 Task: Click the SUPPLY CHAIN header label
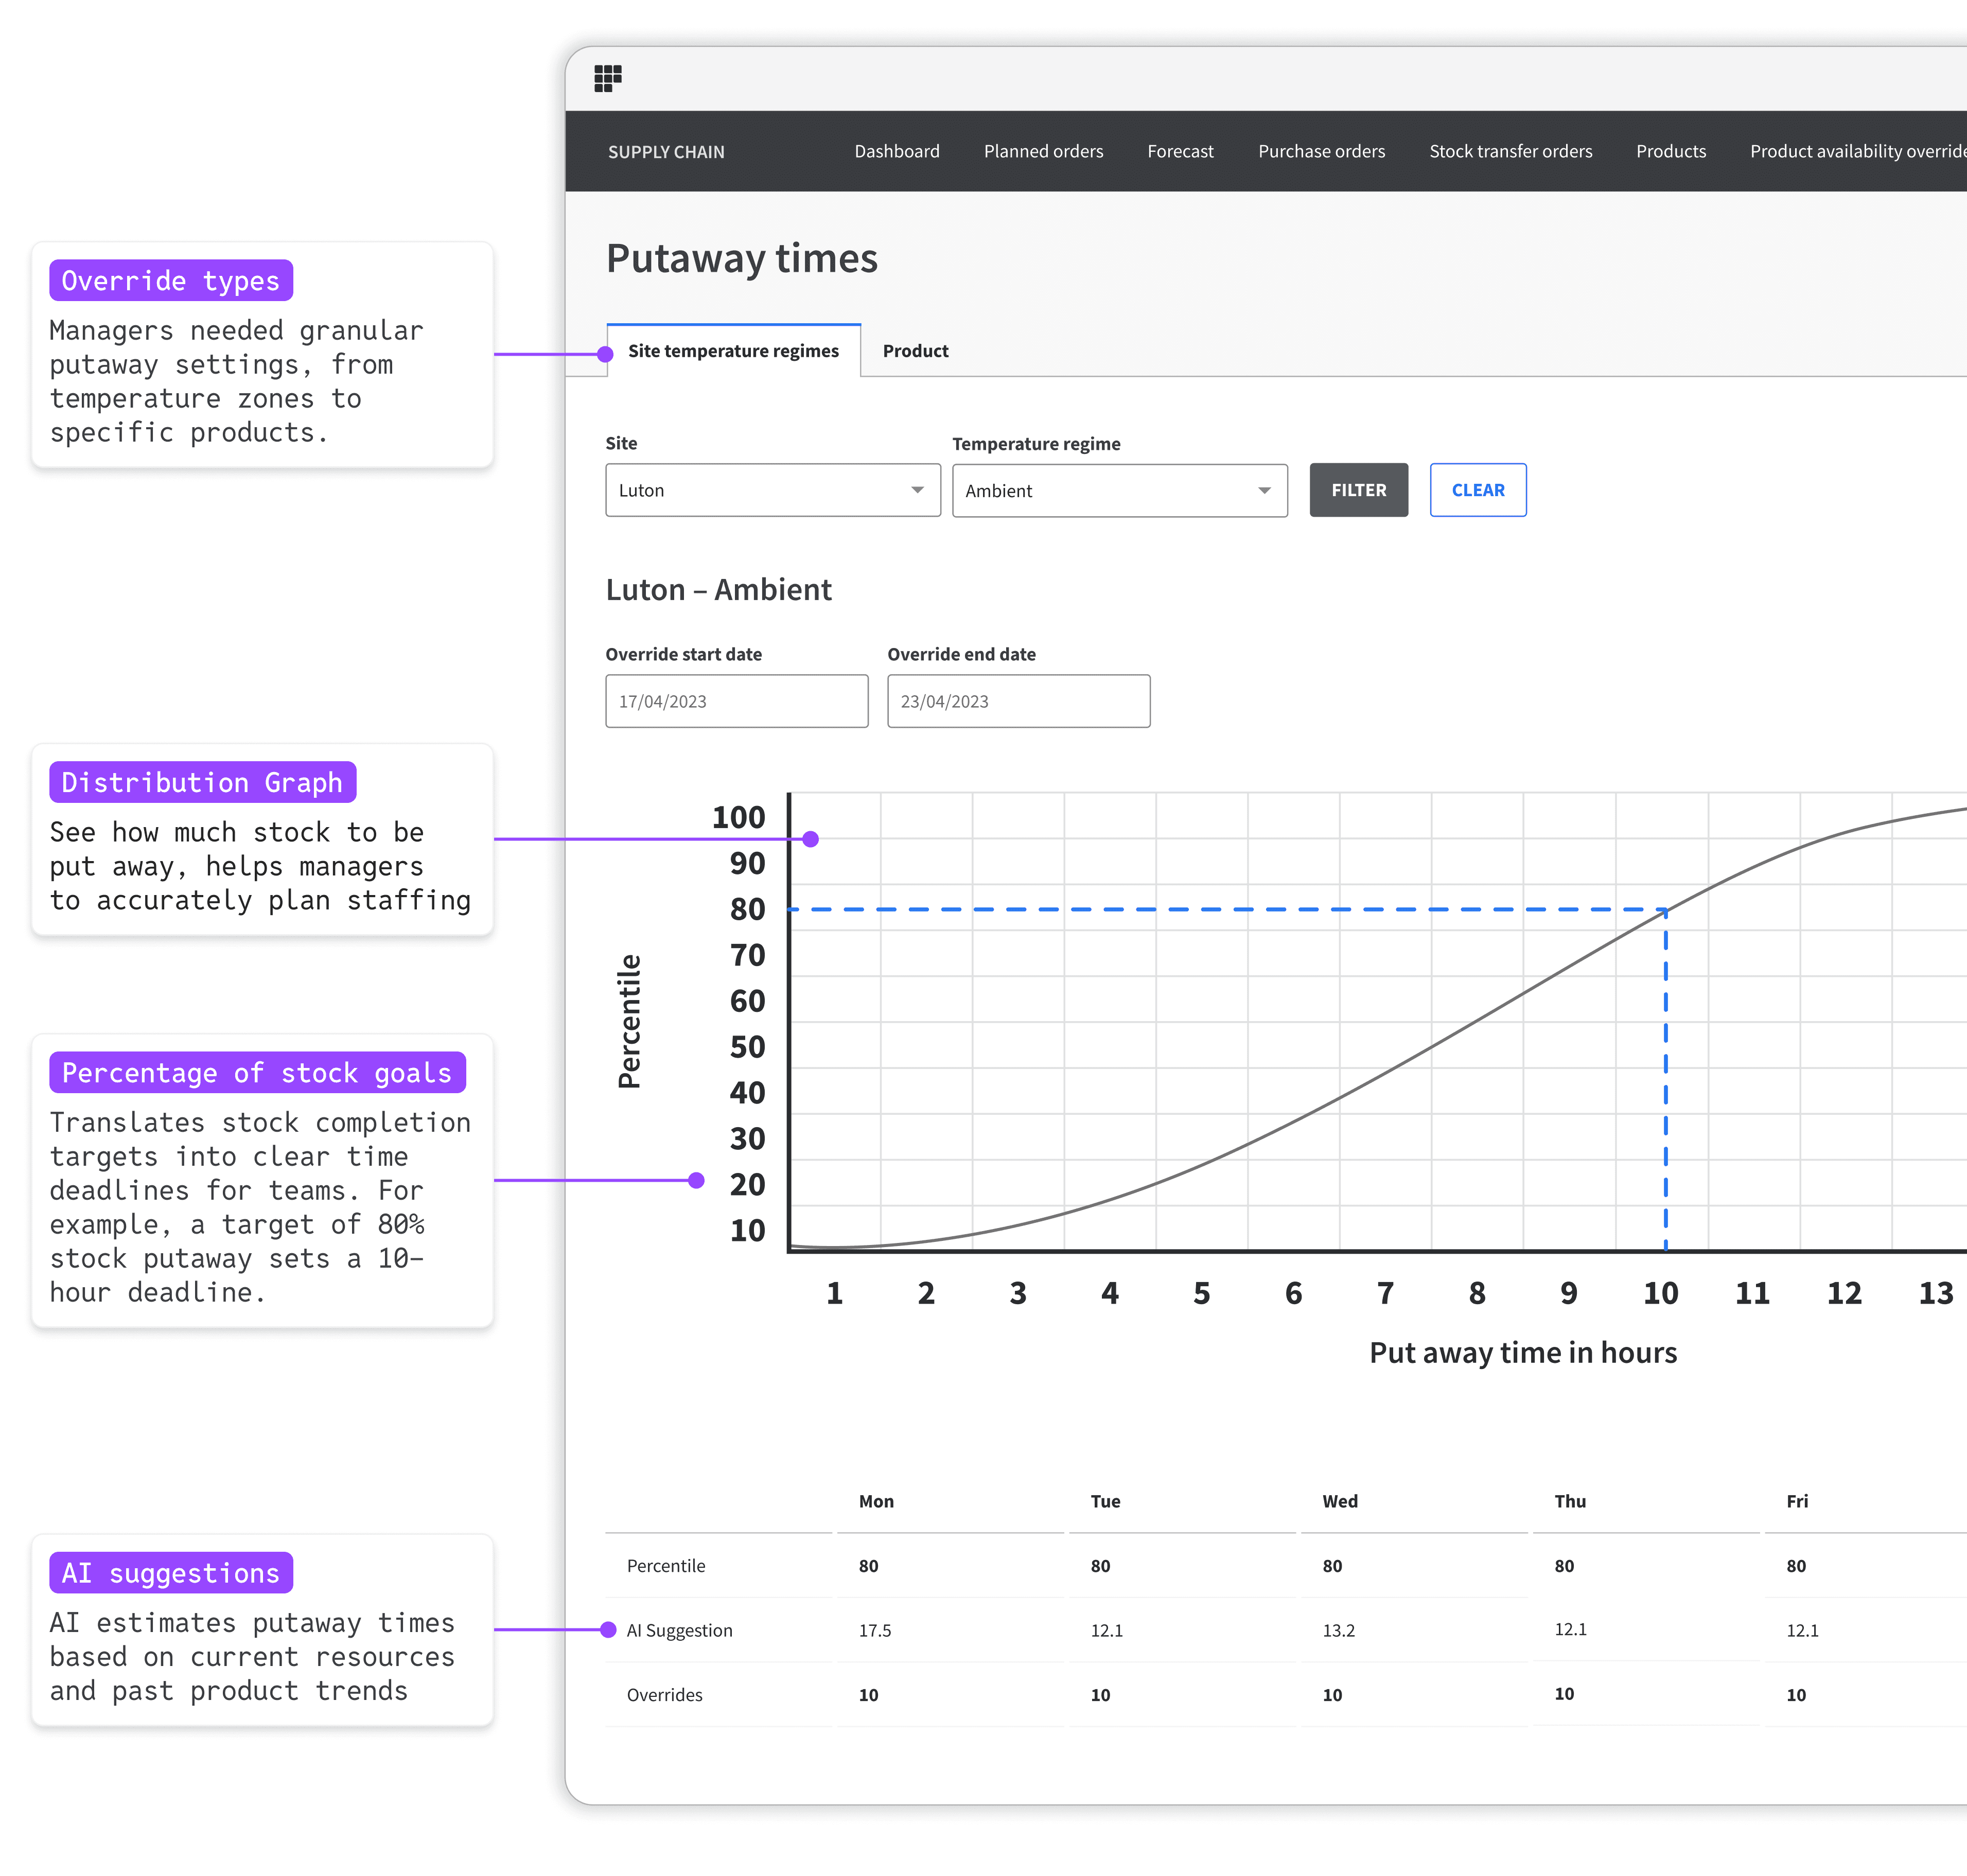pos(666,152)
